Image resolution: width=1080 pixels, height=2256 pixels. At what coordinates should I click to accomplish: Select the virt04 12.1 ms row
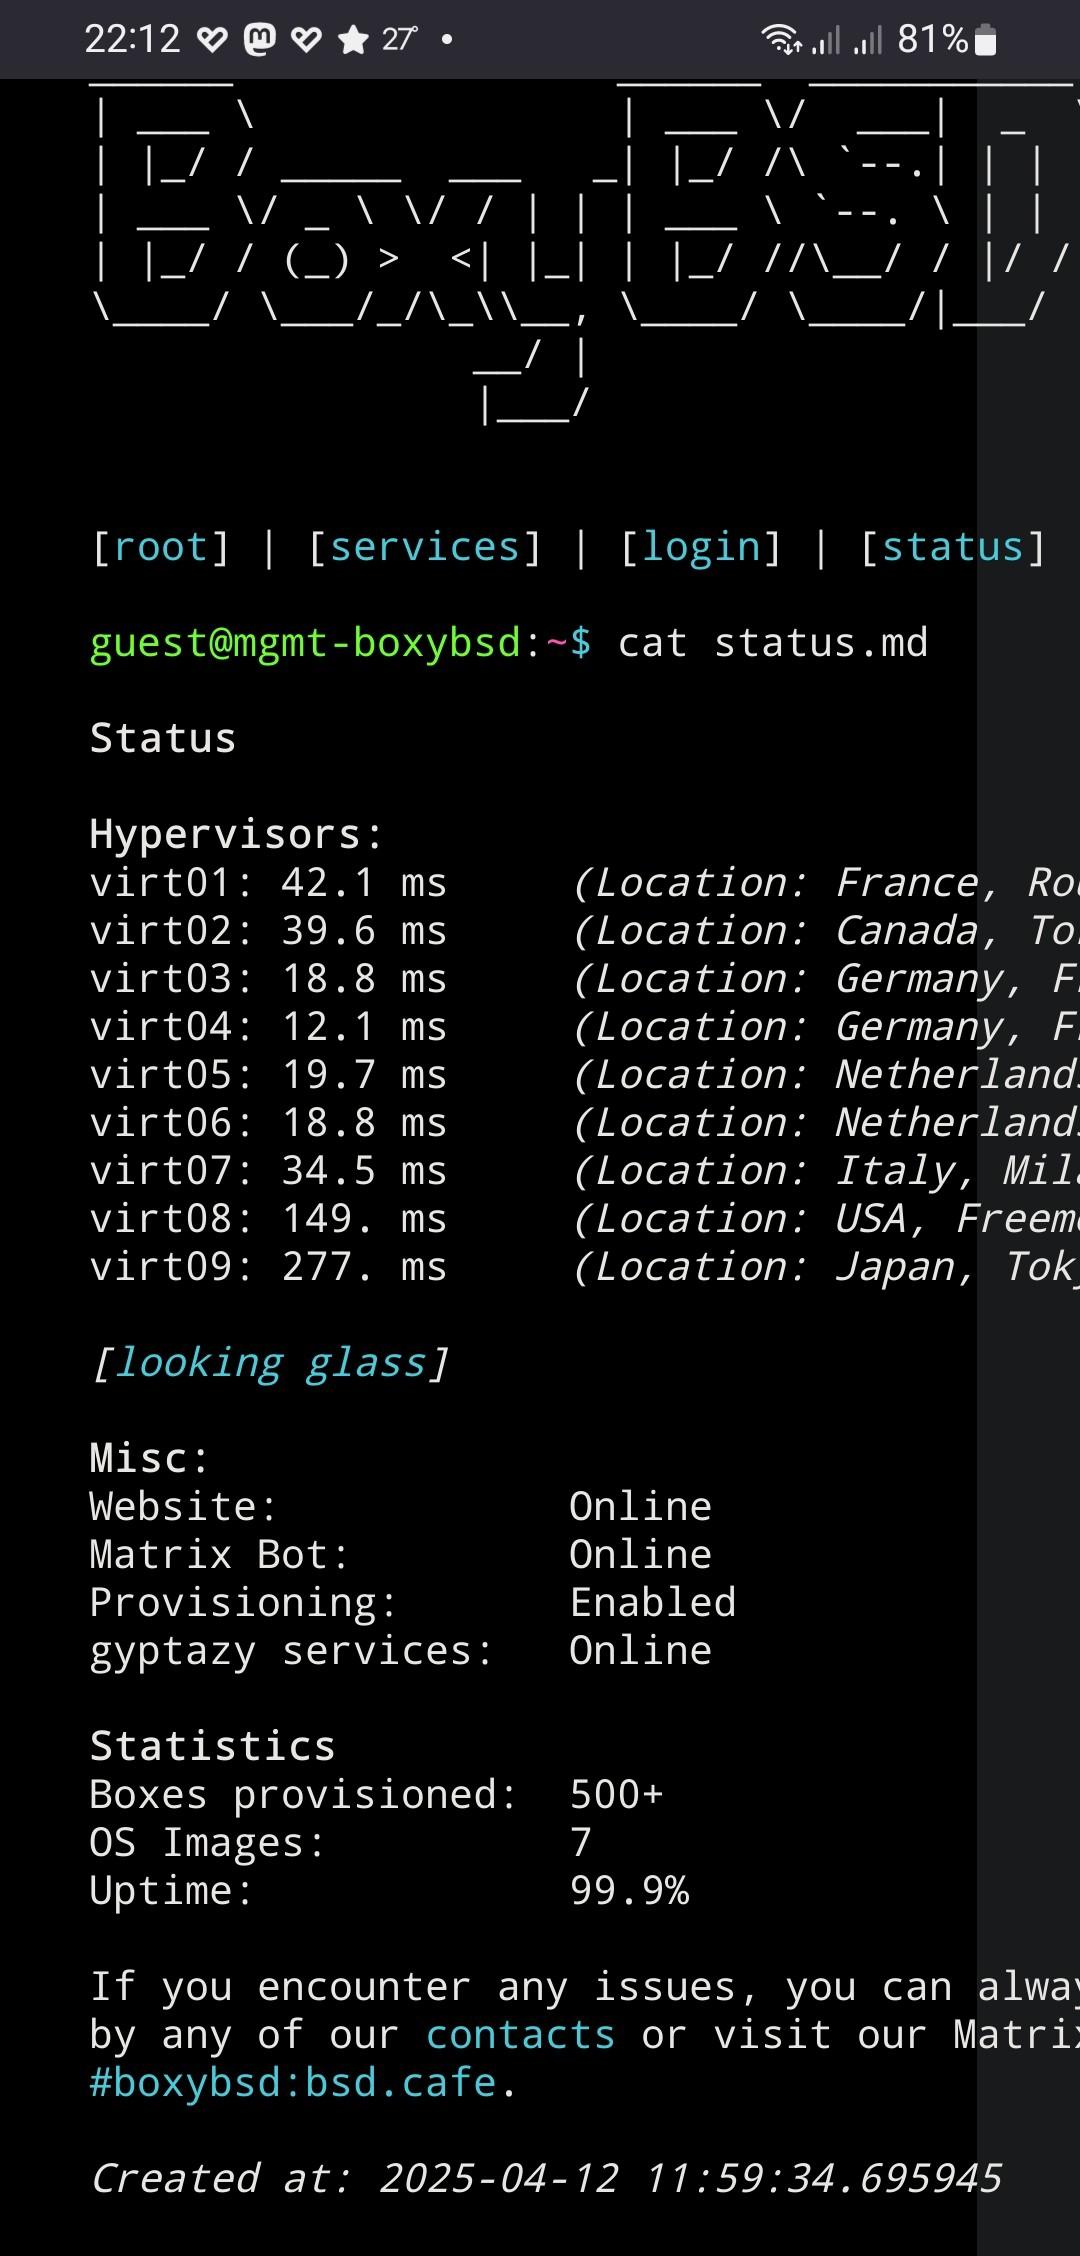(x=584, y=1027)
